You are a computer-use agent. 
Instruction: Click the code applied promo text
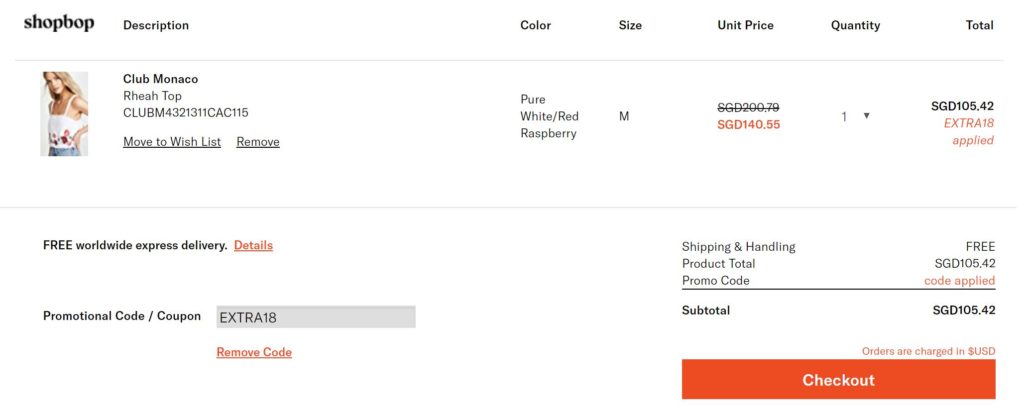point(959,281)
